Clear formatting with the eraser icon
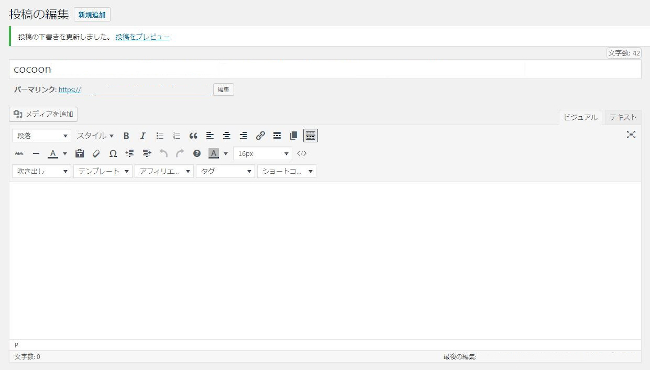The width and height of the screenshot is (650, 370). [x=96, y=154]
